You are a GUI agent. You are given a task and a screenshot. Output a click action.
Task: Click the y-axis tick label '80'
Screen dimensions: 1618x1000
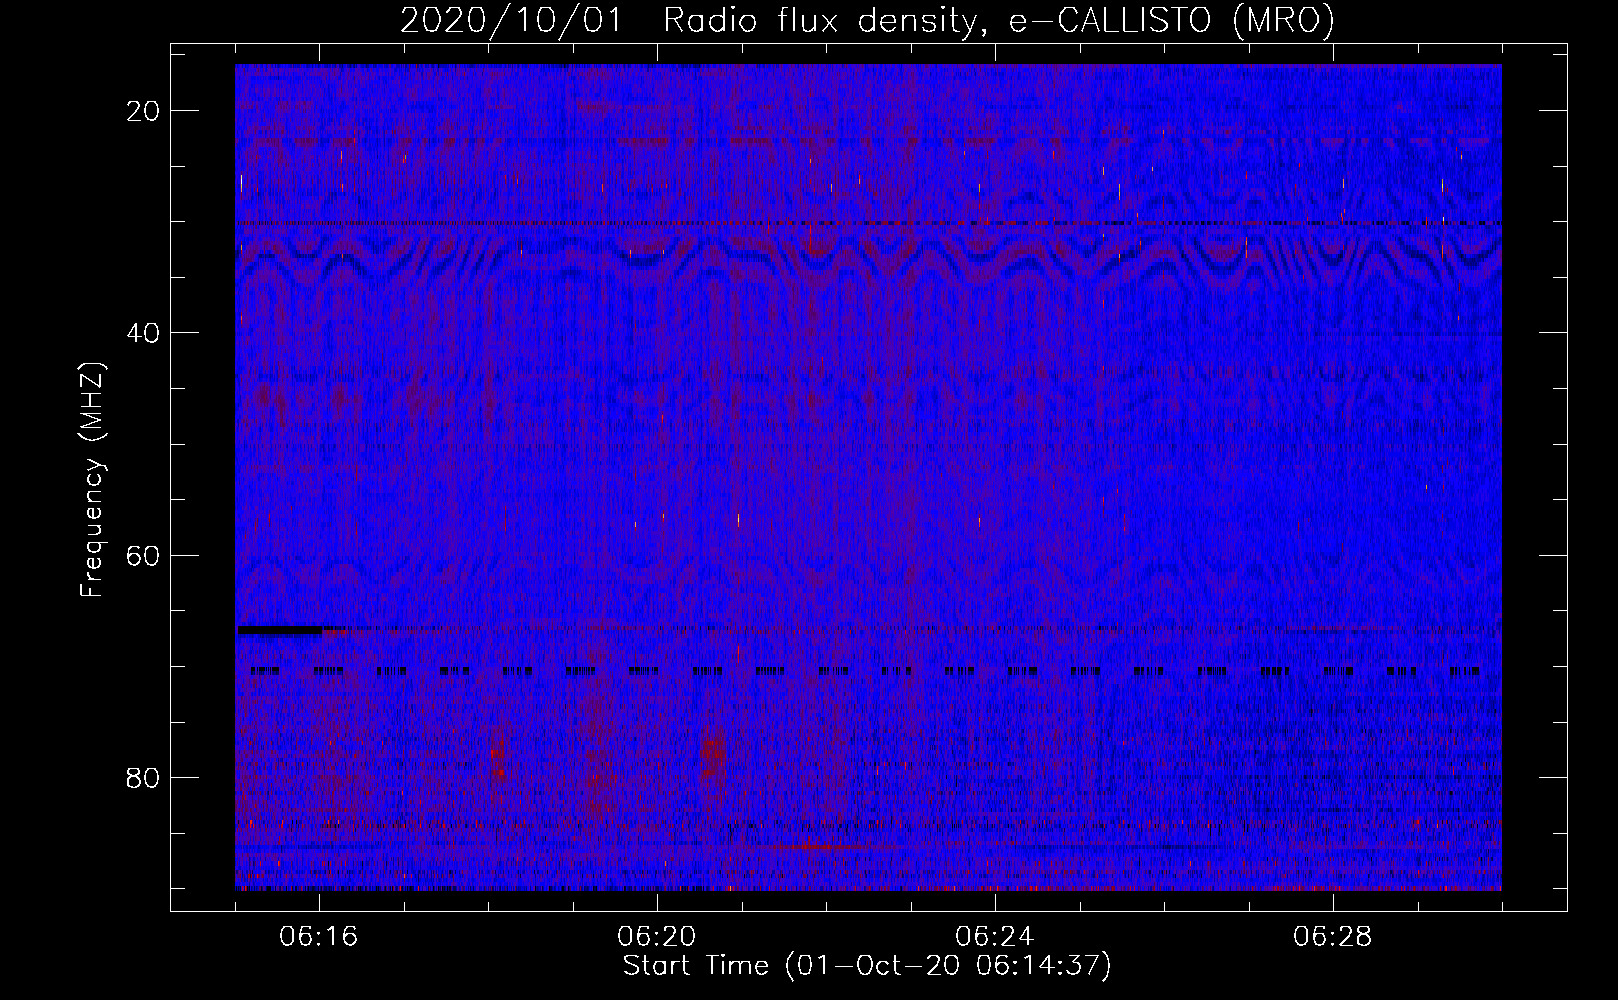(x=144, y=777)
